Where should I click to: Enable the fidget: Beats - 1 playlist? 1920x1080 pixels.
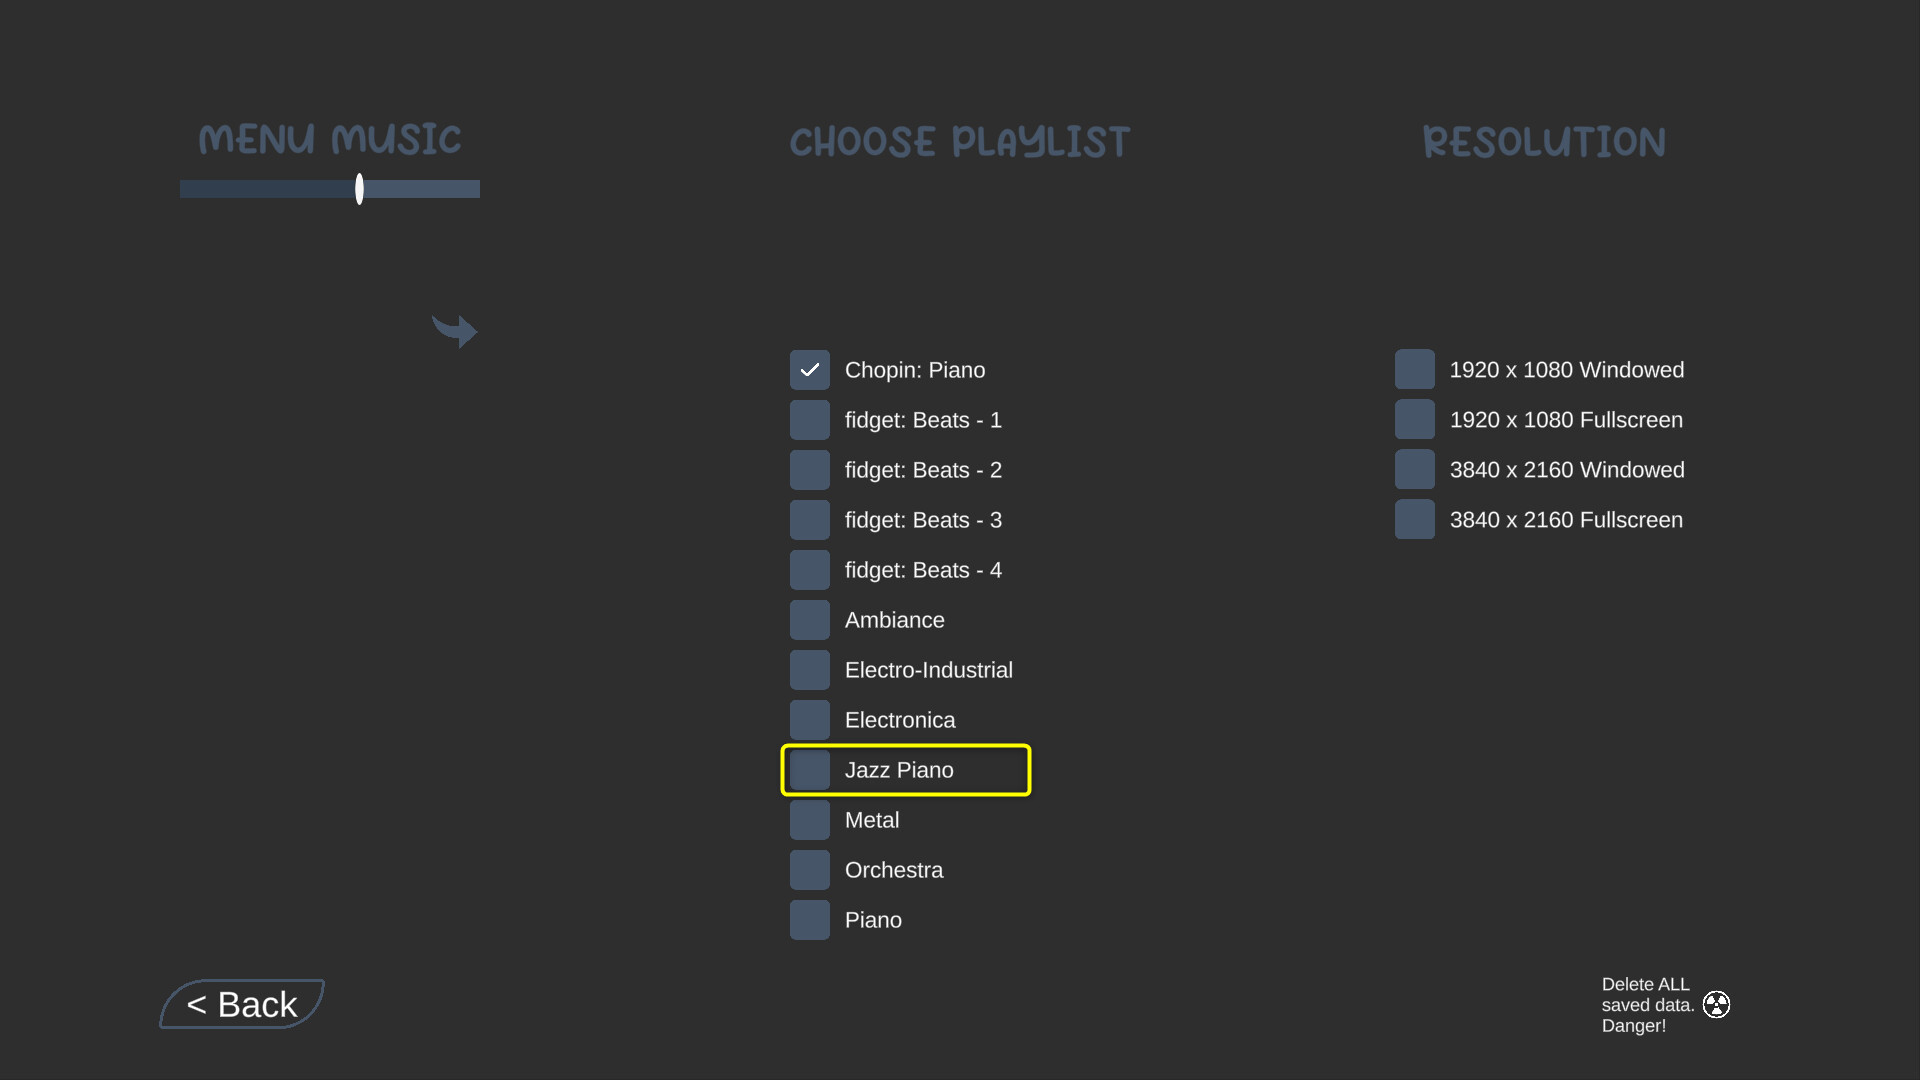(810, 419)
